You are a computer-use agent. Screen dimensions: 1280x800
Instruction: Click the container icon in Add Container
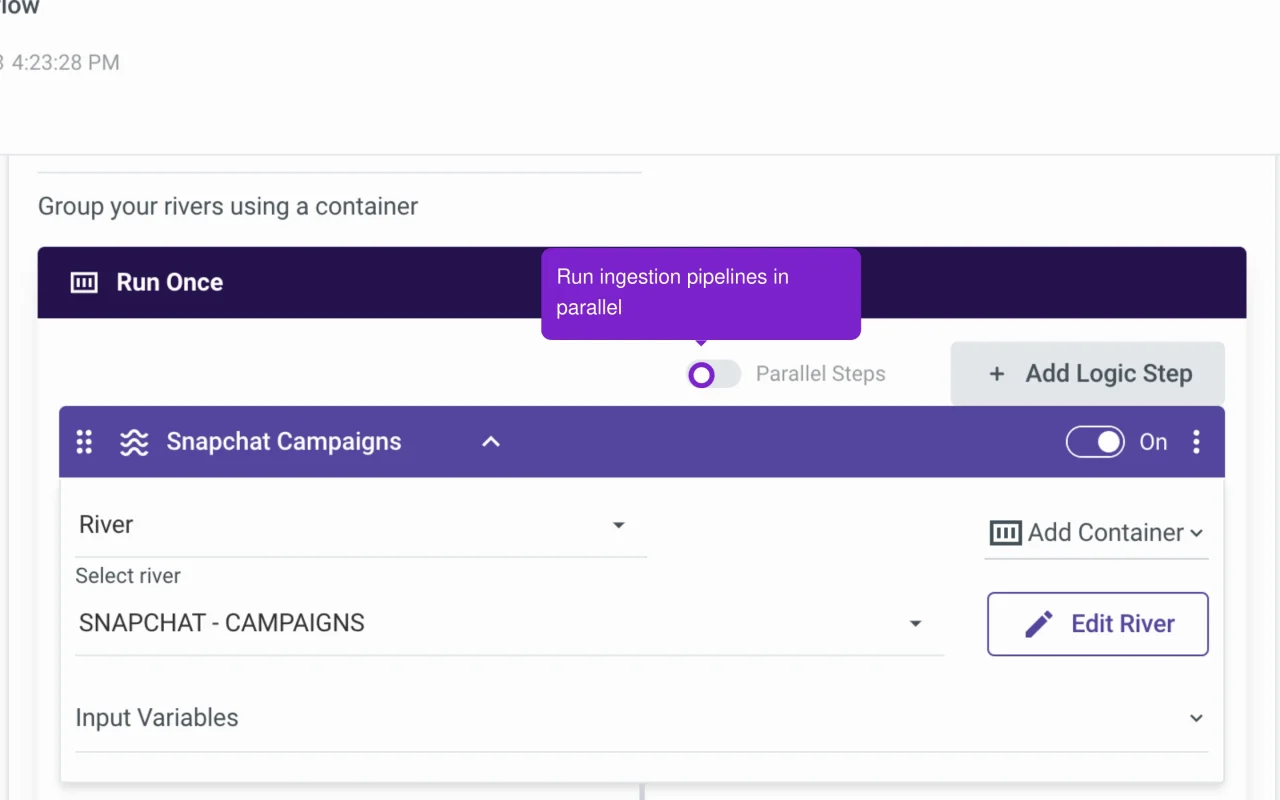click(x=1006, y=532)
